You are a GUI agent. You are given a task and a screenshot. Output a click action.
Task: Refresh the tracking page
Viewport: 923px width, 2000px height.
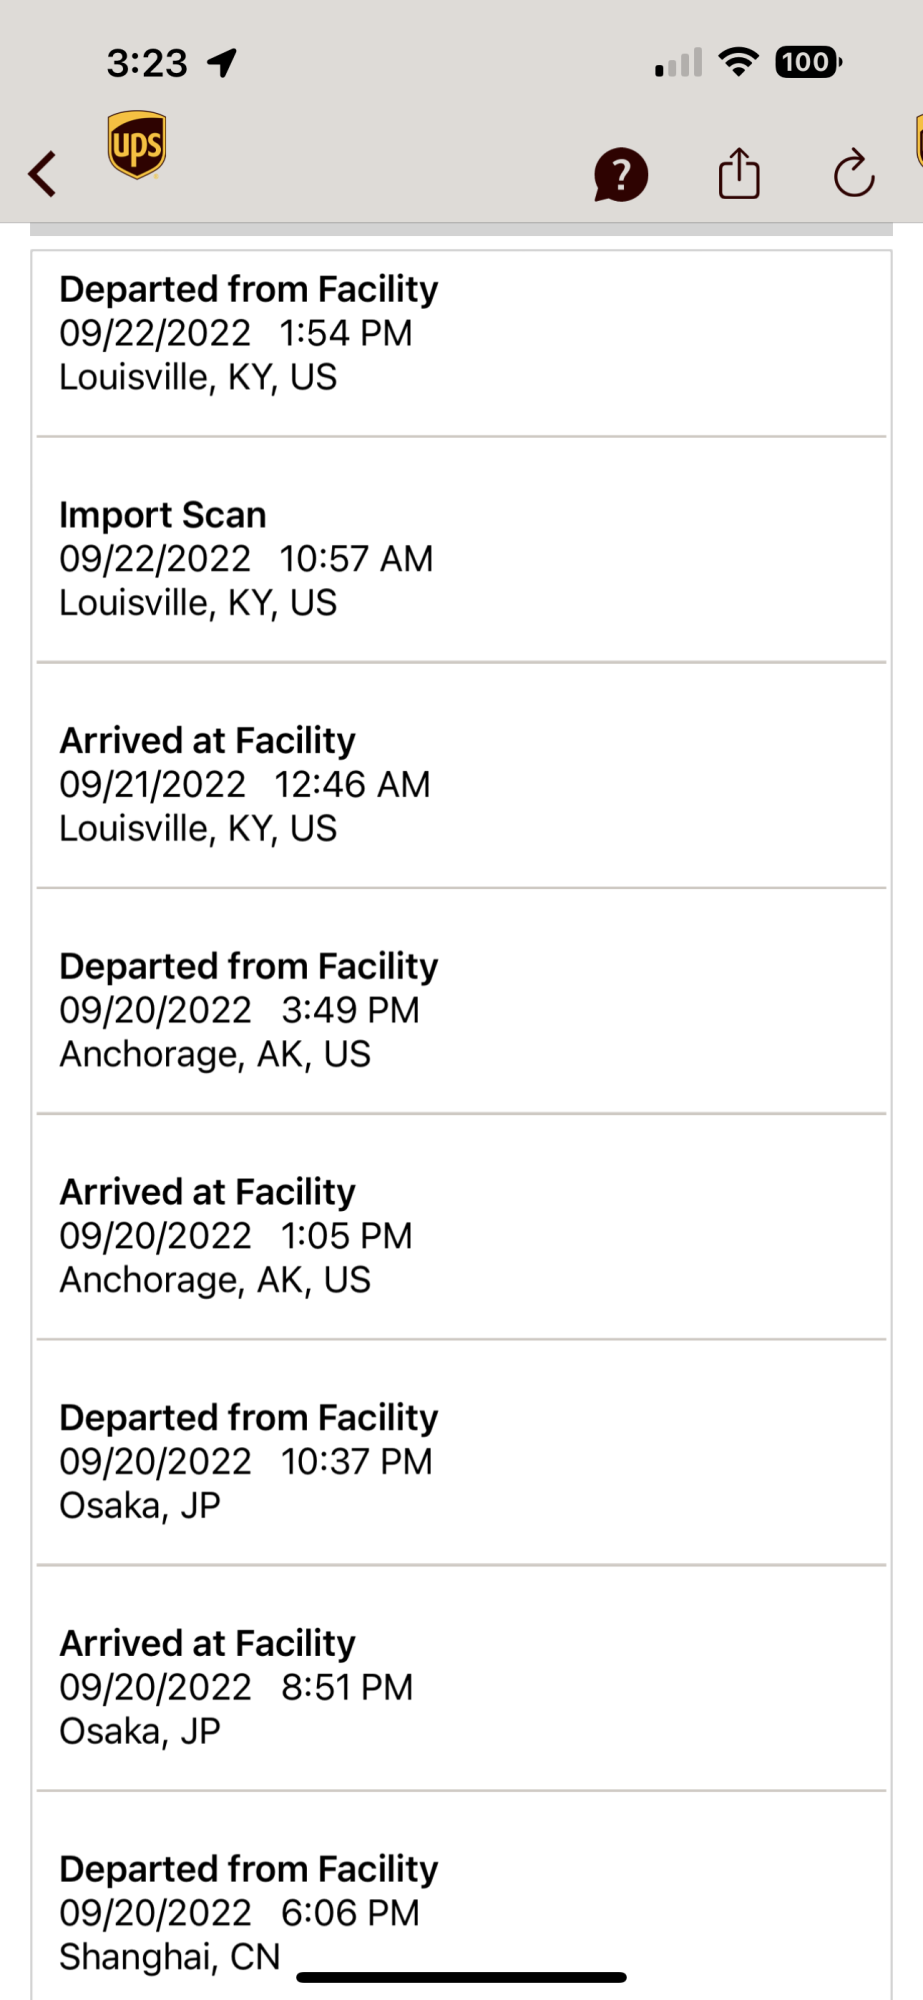point(854,174)
